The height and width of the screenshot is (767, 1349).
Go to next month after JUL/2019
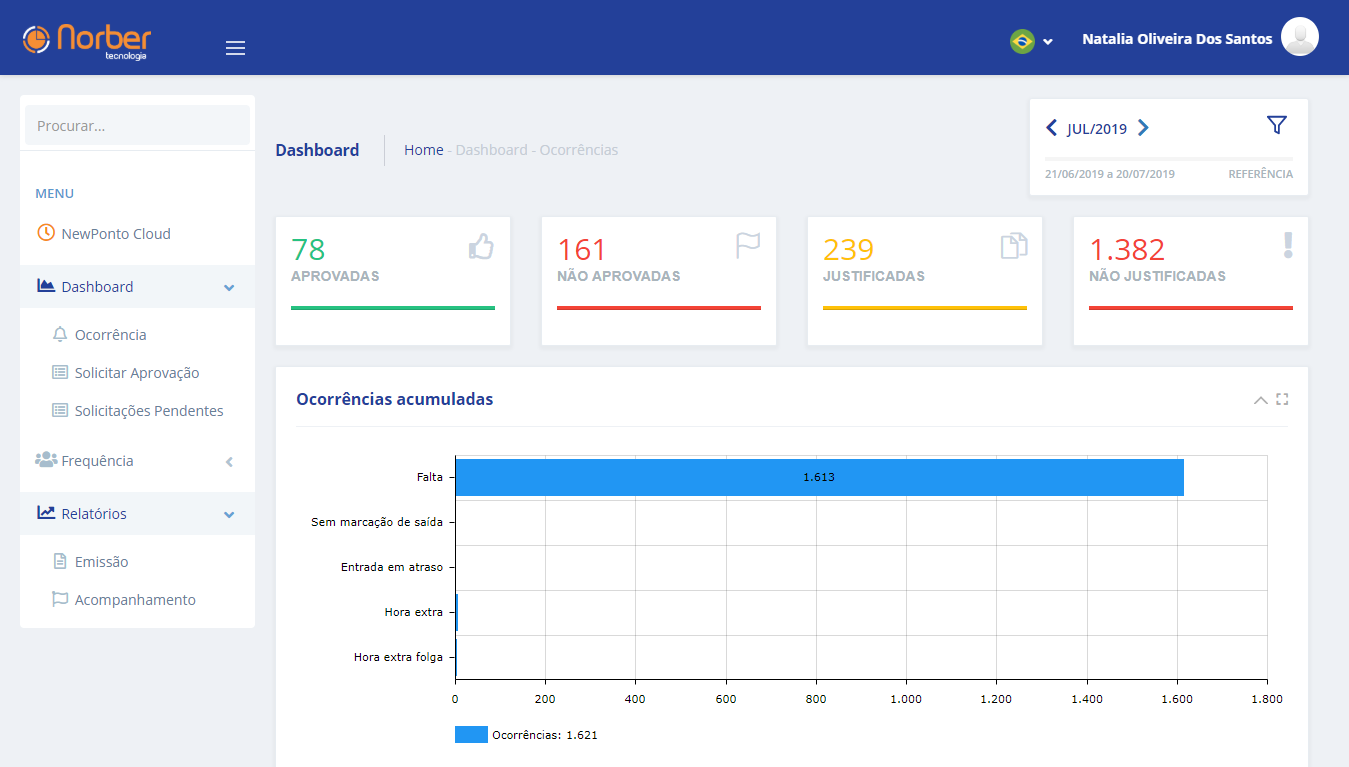(x=1143, y=128)
